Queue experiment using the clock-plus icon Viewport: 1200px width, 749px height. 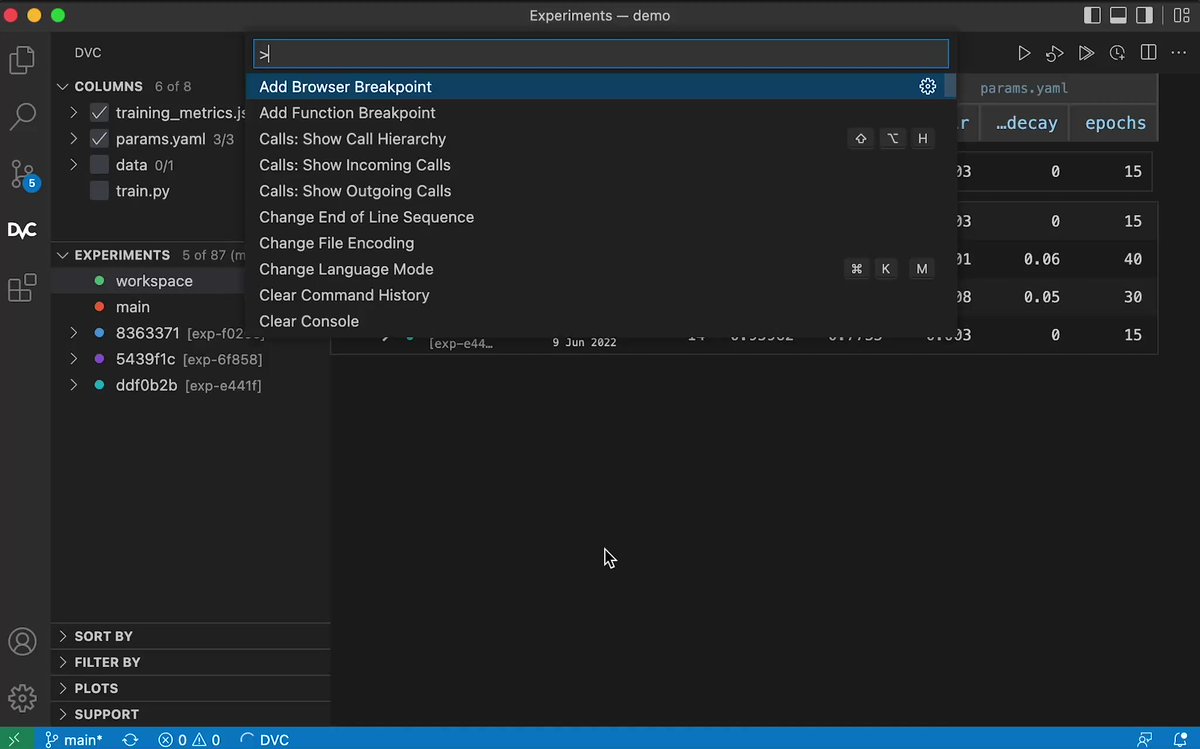point(1117,52)
